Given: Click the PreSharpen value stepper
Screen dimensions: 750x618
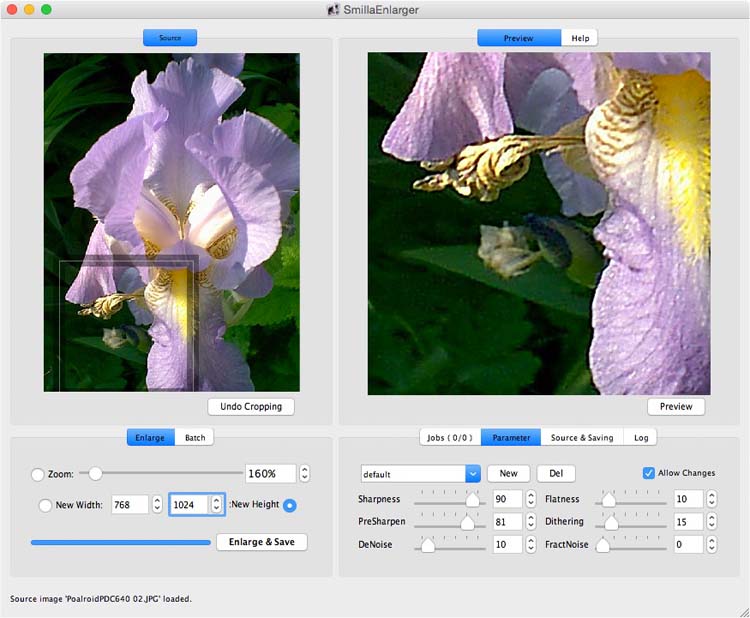Looking at the screenshot, I should pyautogui.click(x=530, y=522).
